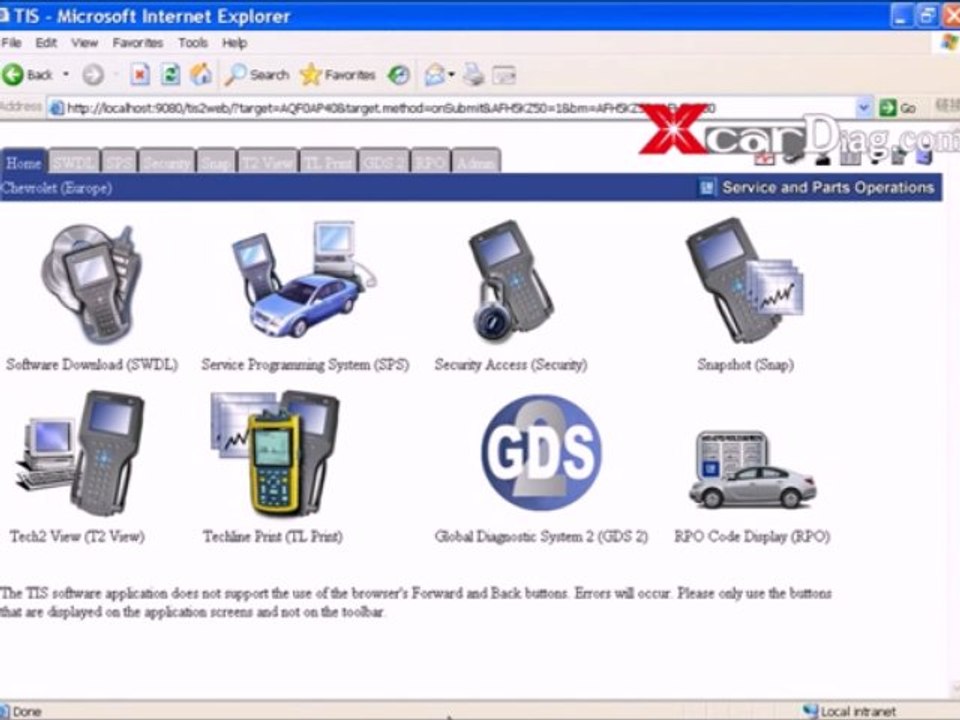The height and width of the screenshot is (720, 960).
Task: Open the Tools menu
Action: (x=193, y=43)
